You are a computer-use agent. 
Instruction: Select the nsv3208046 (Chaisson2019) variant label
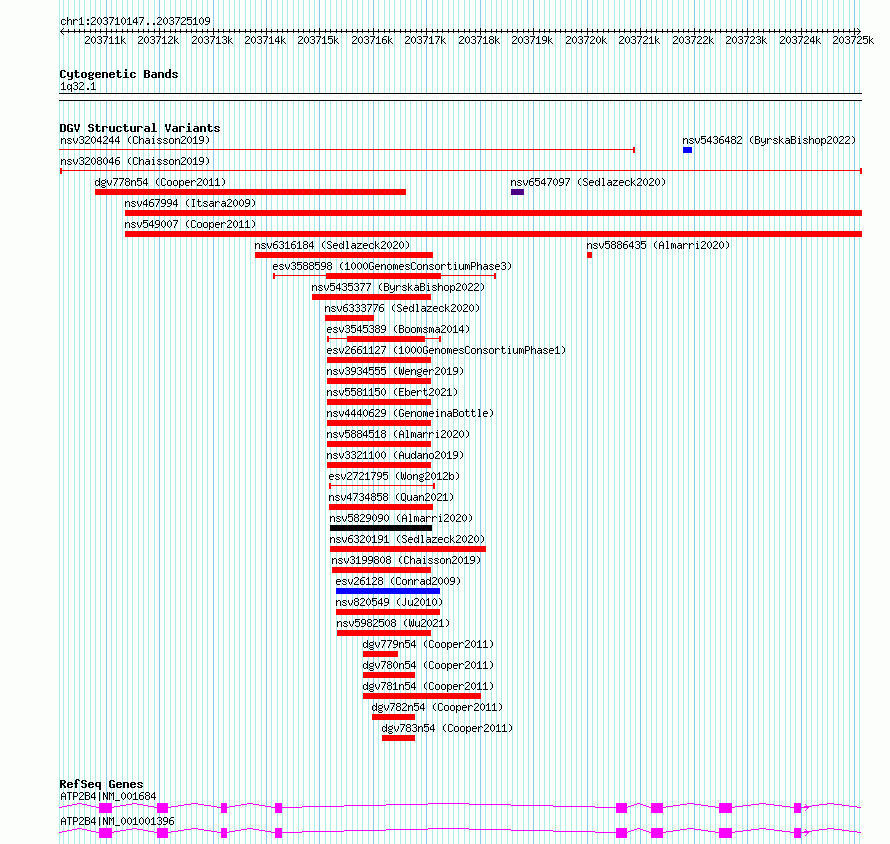(135, 161)
